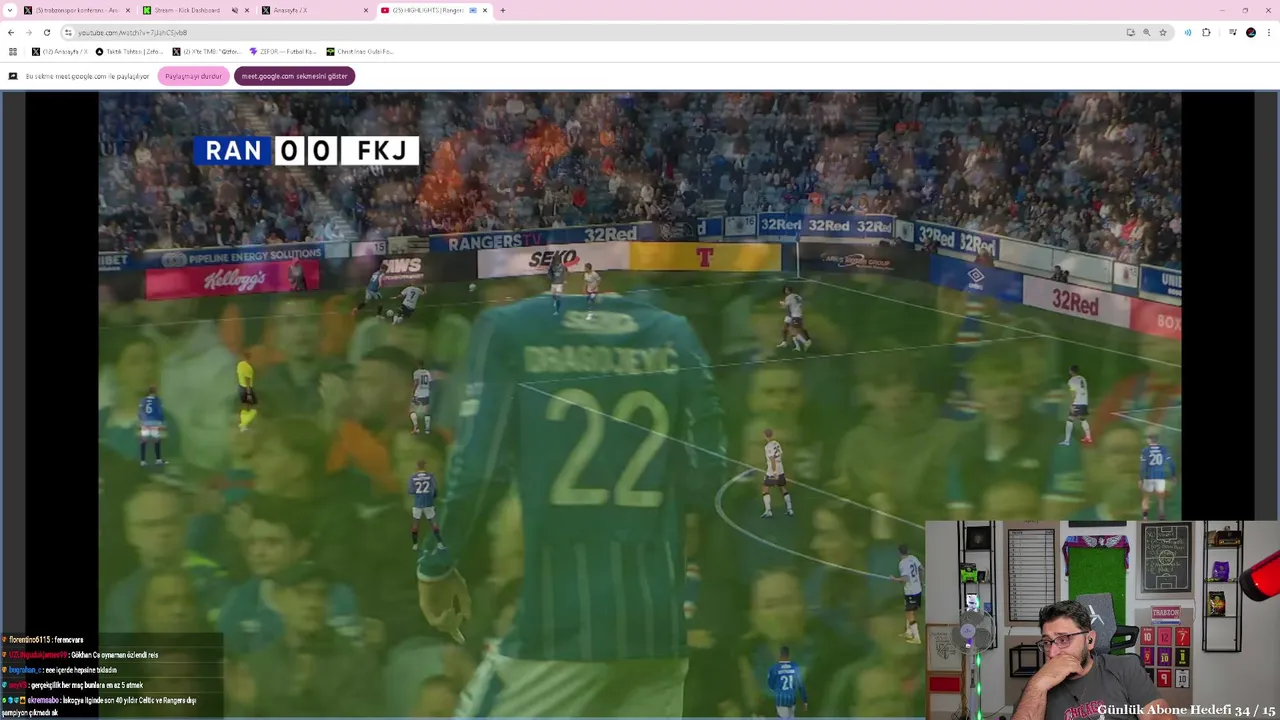Open the Chrome profile avatar
This screenshot has width=1280, height=720.
pyautogui.click(x=1251, y=32)
